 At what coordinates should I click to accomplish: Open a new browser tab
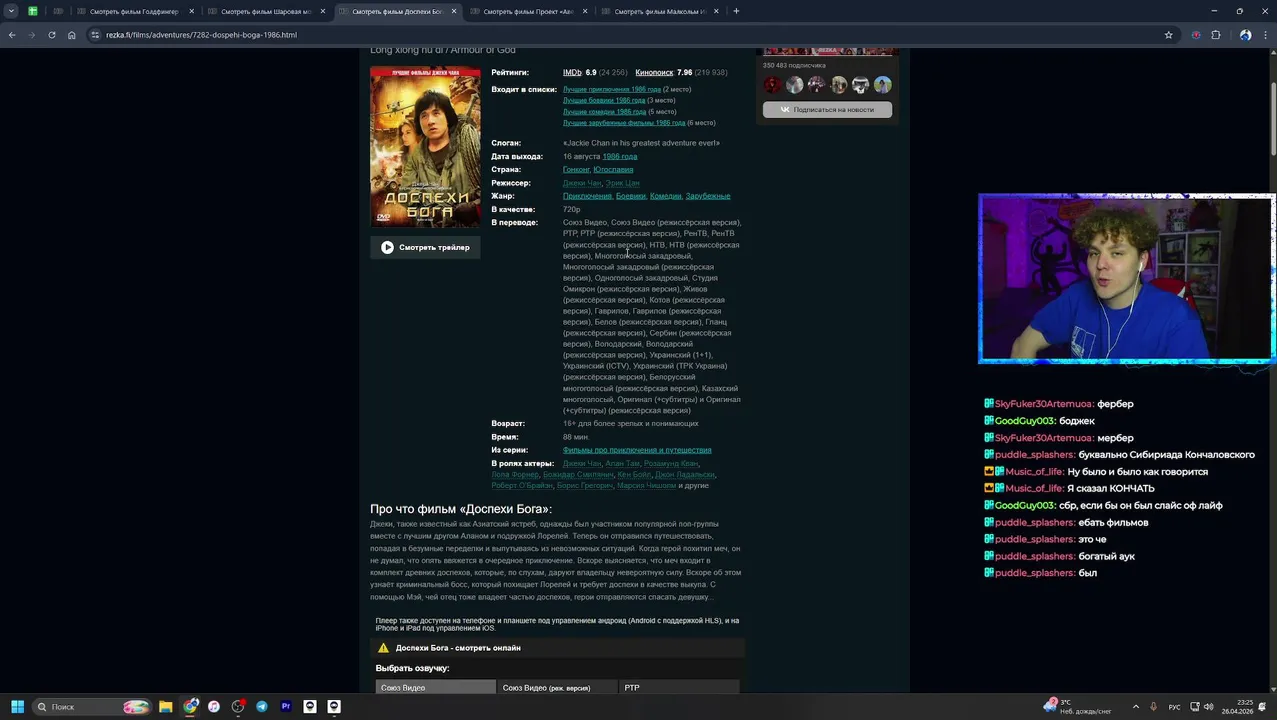pyautogui.click(x=736, y=11)
